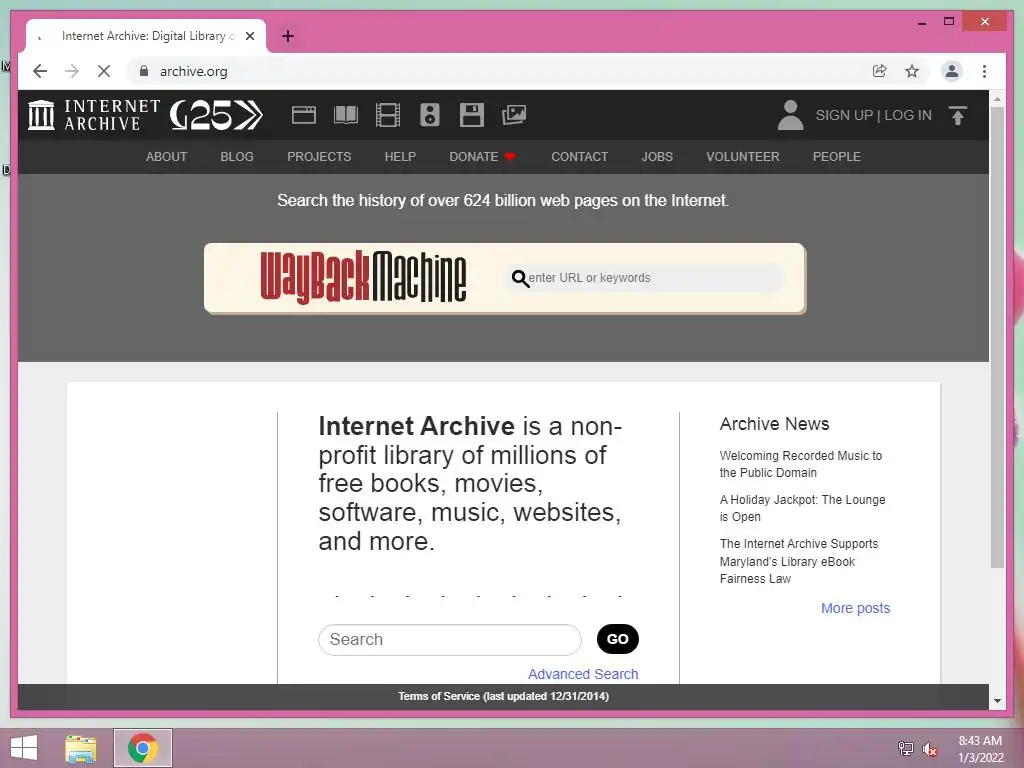Minimize the Chrome window
Image resolution: width=1024 pixels, height=768 pixels.
pyautogui.click(x=921, y=22)
